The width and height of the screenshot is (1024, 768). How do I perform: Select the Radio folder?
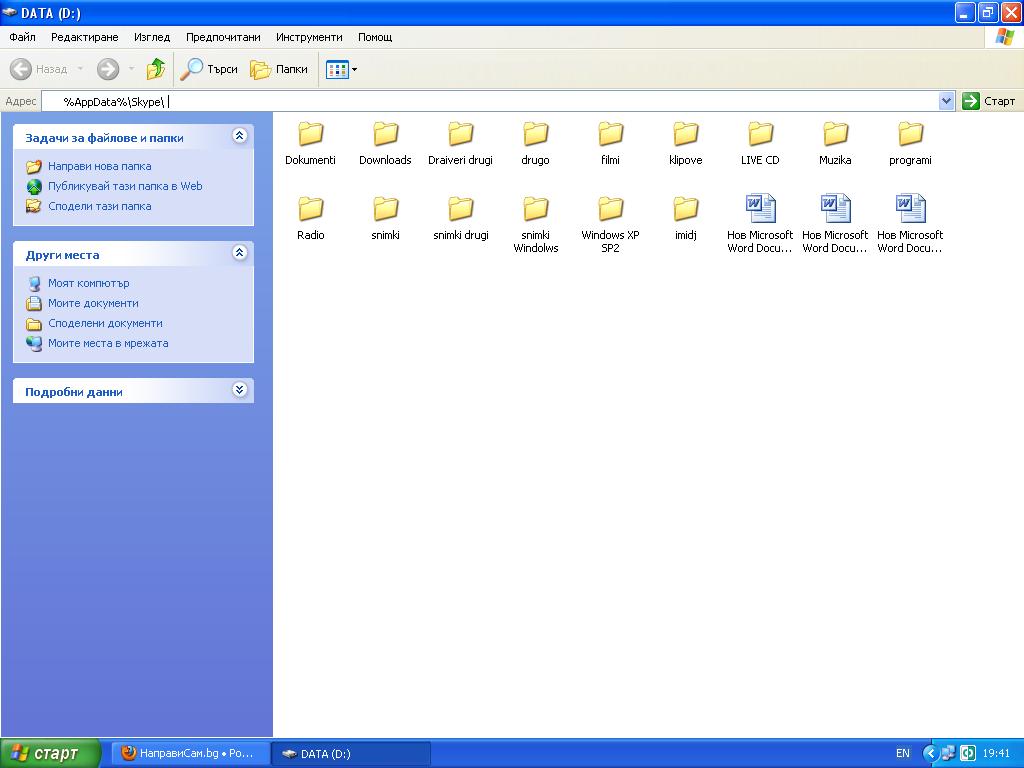pos(311,218)
